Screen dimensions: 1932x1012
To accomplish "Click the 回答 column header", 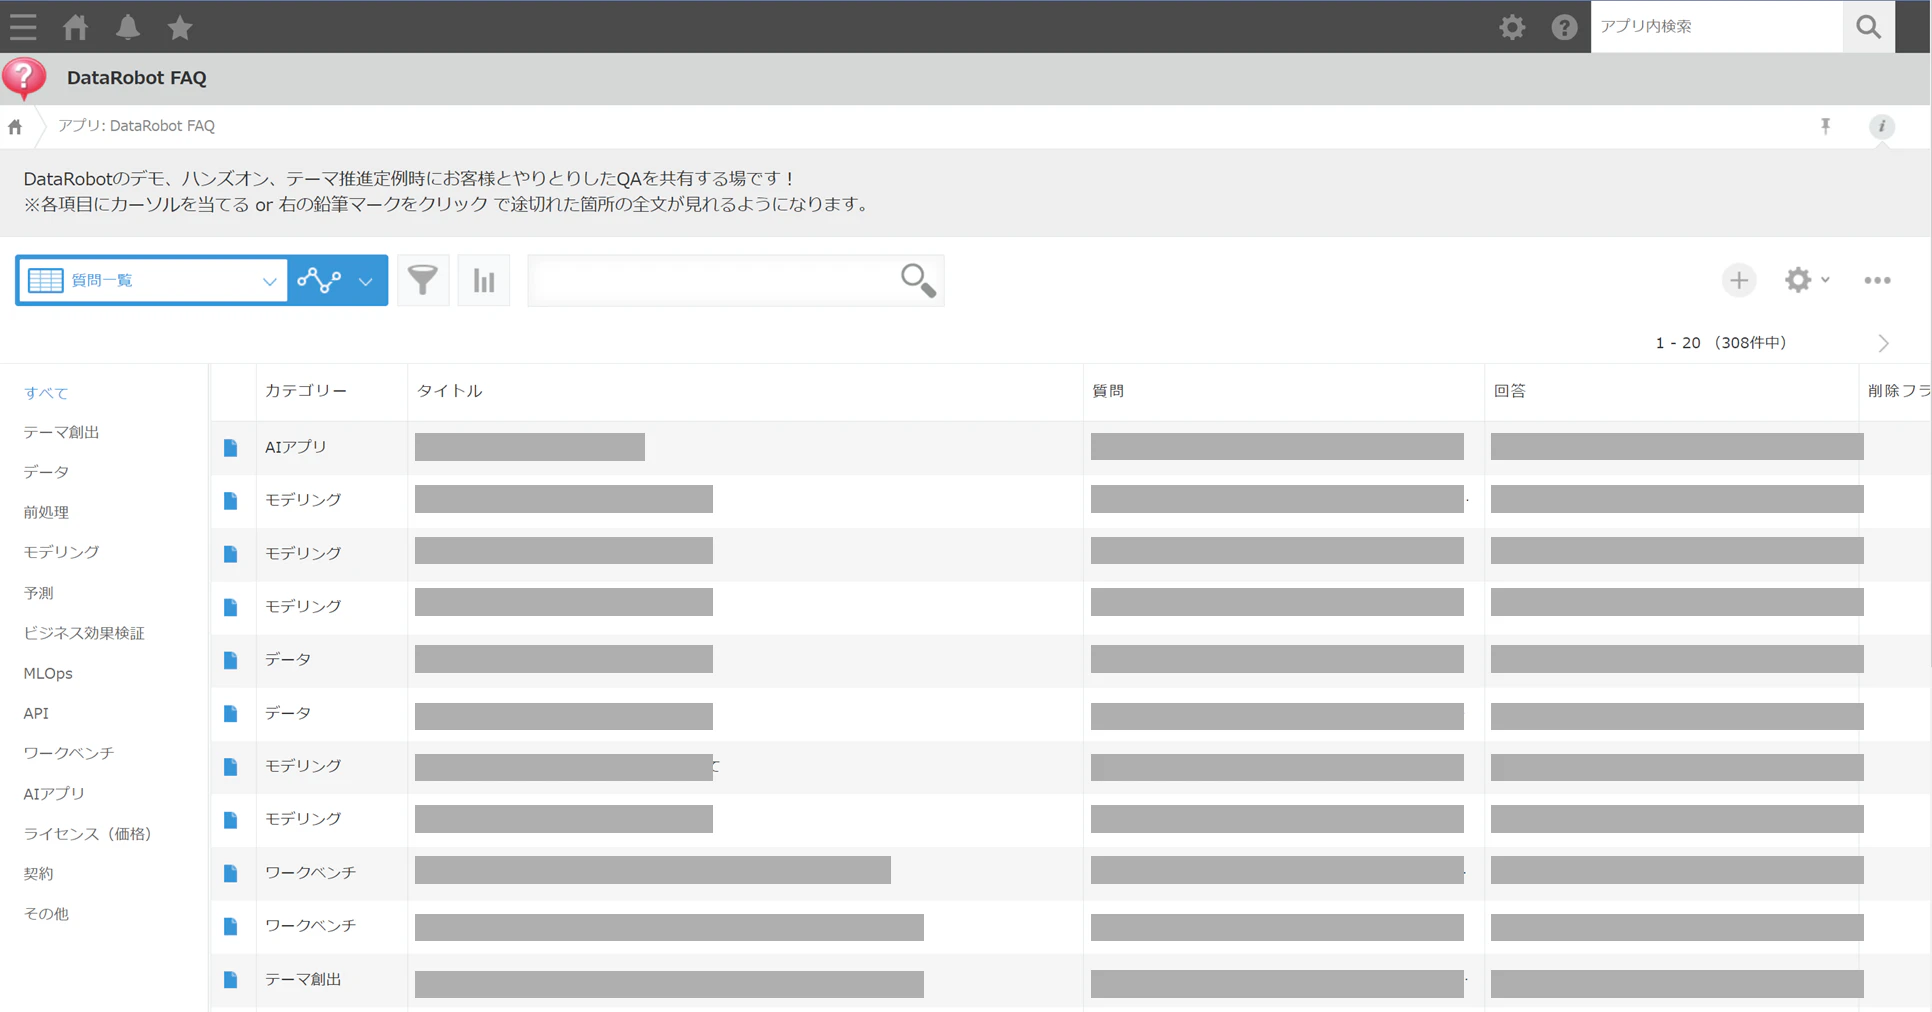I will [x=1510, y=391].
